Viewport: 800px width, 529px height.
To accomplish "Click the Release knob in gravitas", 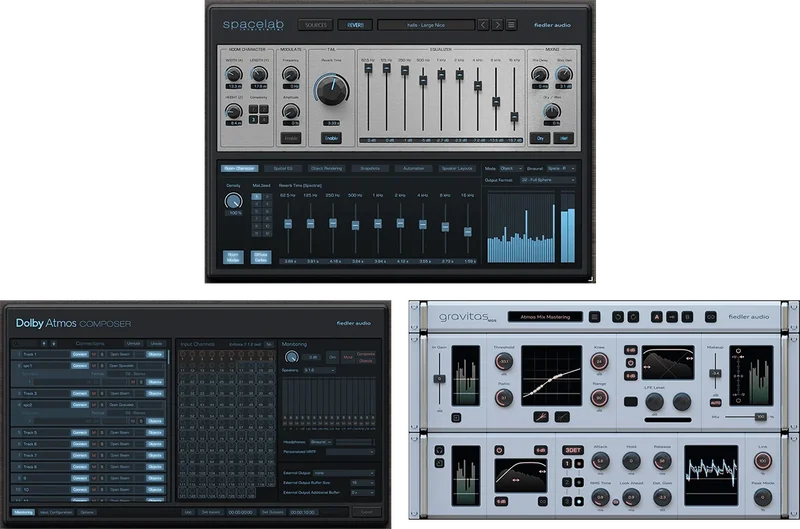I will pos(662,461).
